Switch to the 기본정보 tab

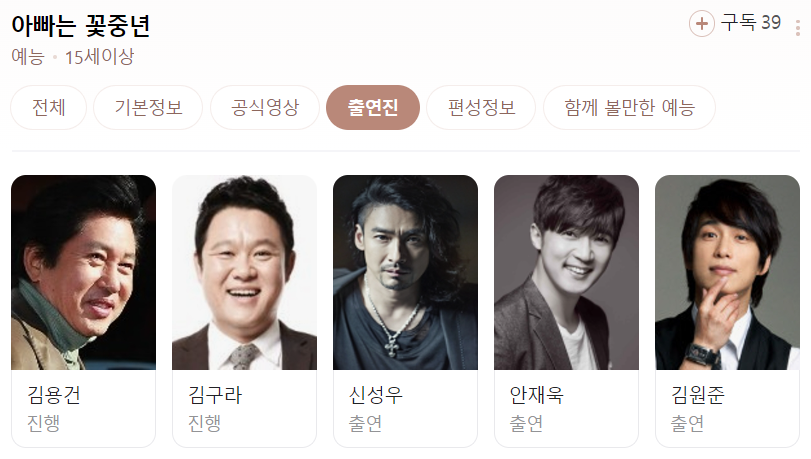pos(148,108)
